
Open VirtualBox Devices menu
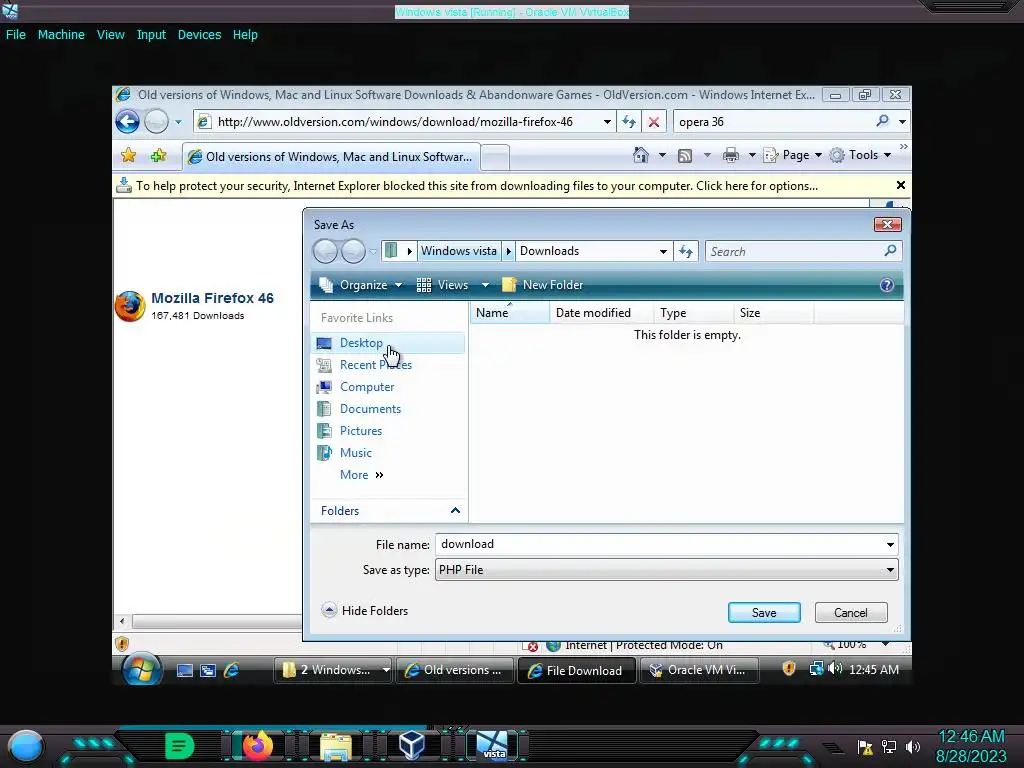tap(199, 35)
